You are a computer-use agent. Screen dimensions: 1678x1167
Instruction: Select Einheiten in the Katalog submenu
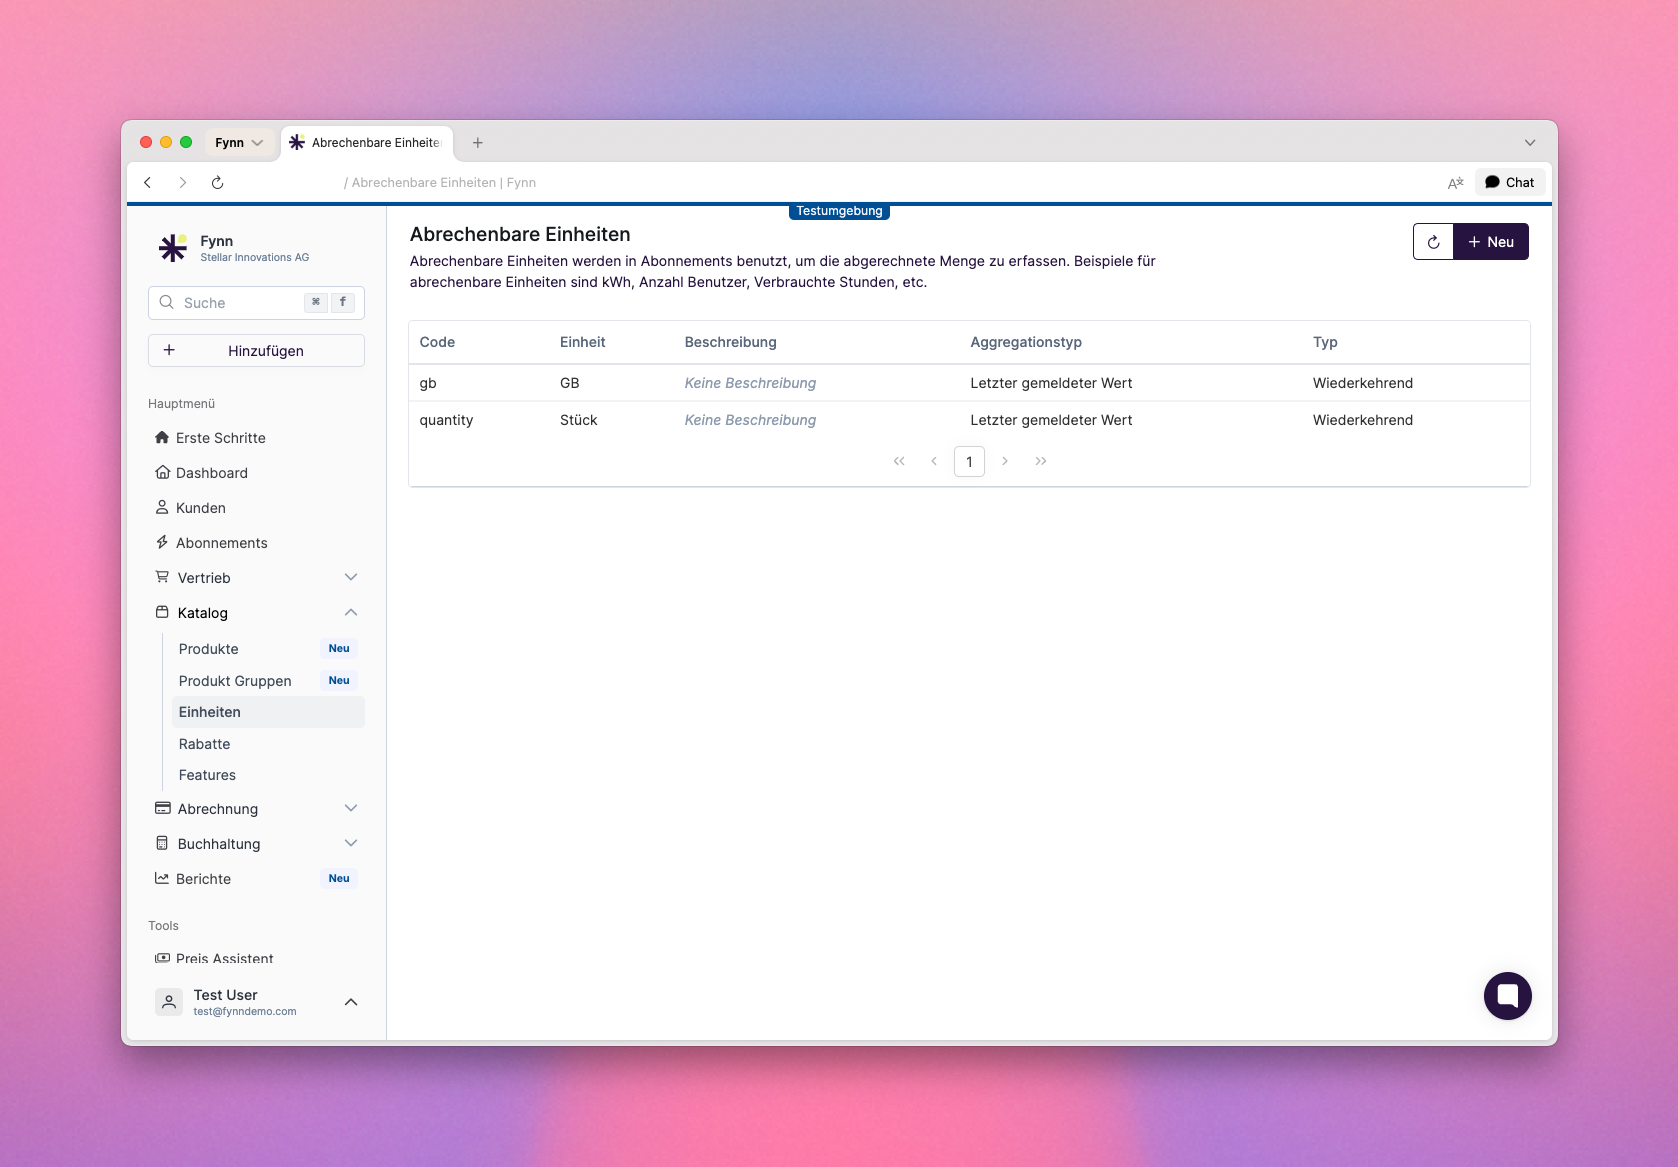click(x=268, y=712)
